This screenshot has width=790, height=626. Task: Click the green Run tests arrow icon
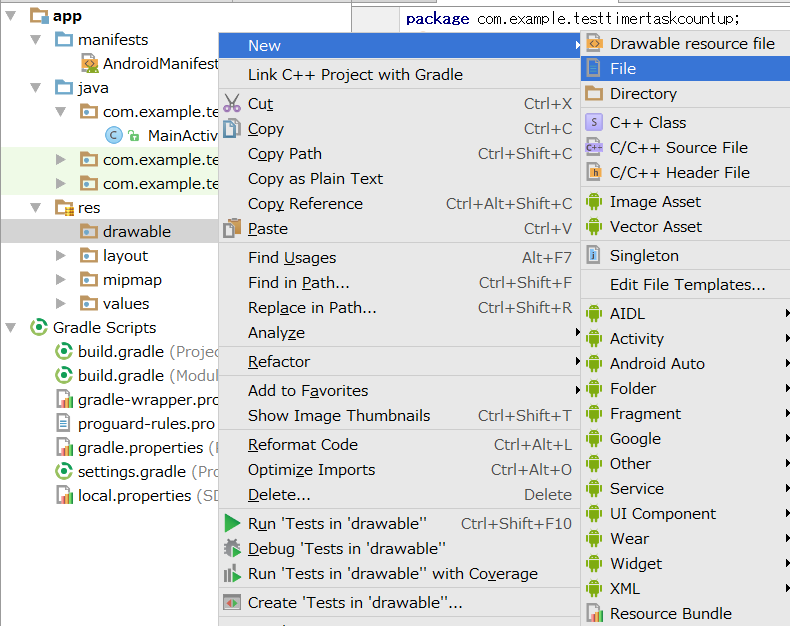click(x=232, y=524)
